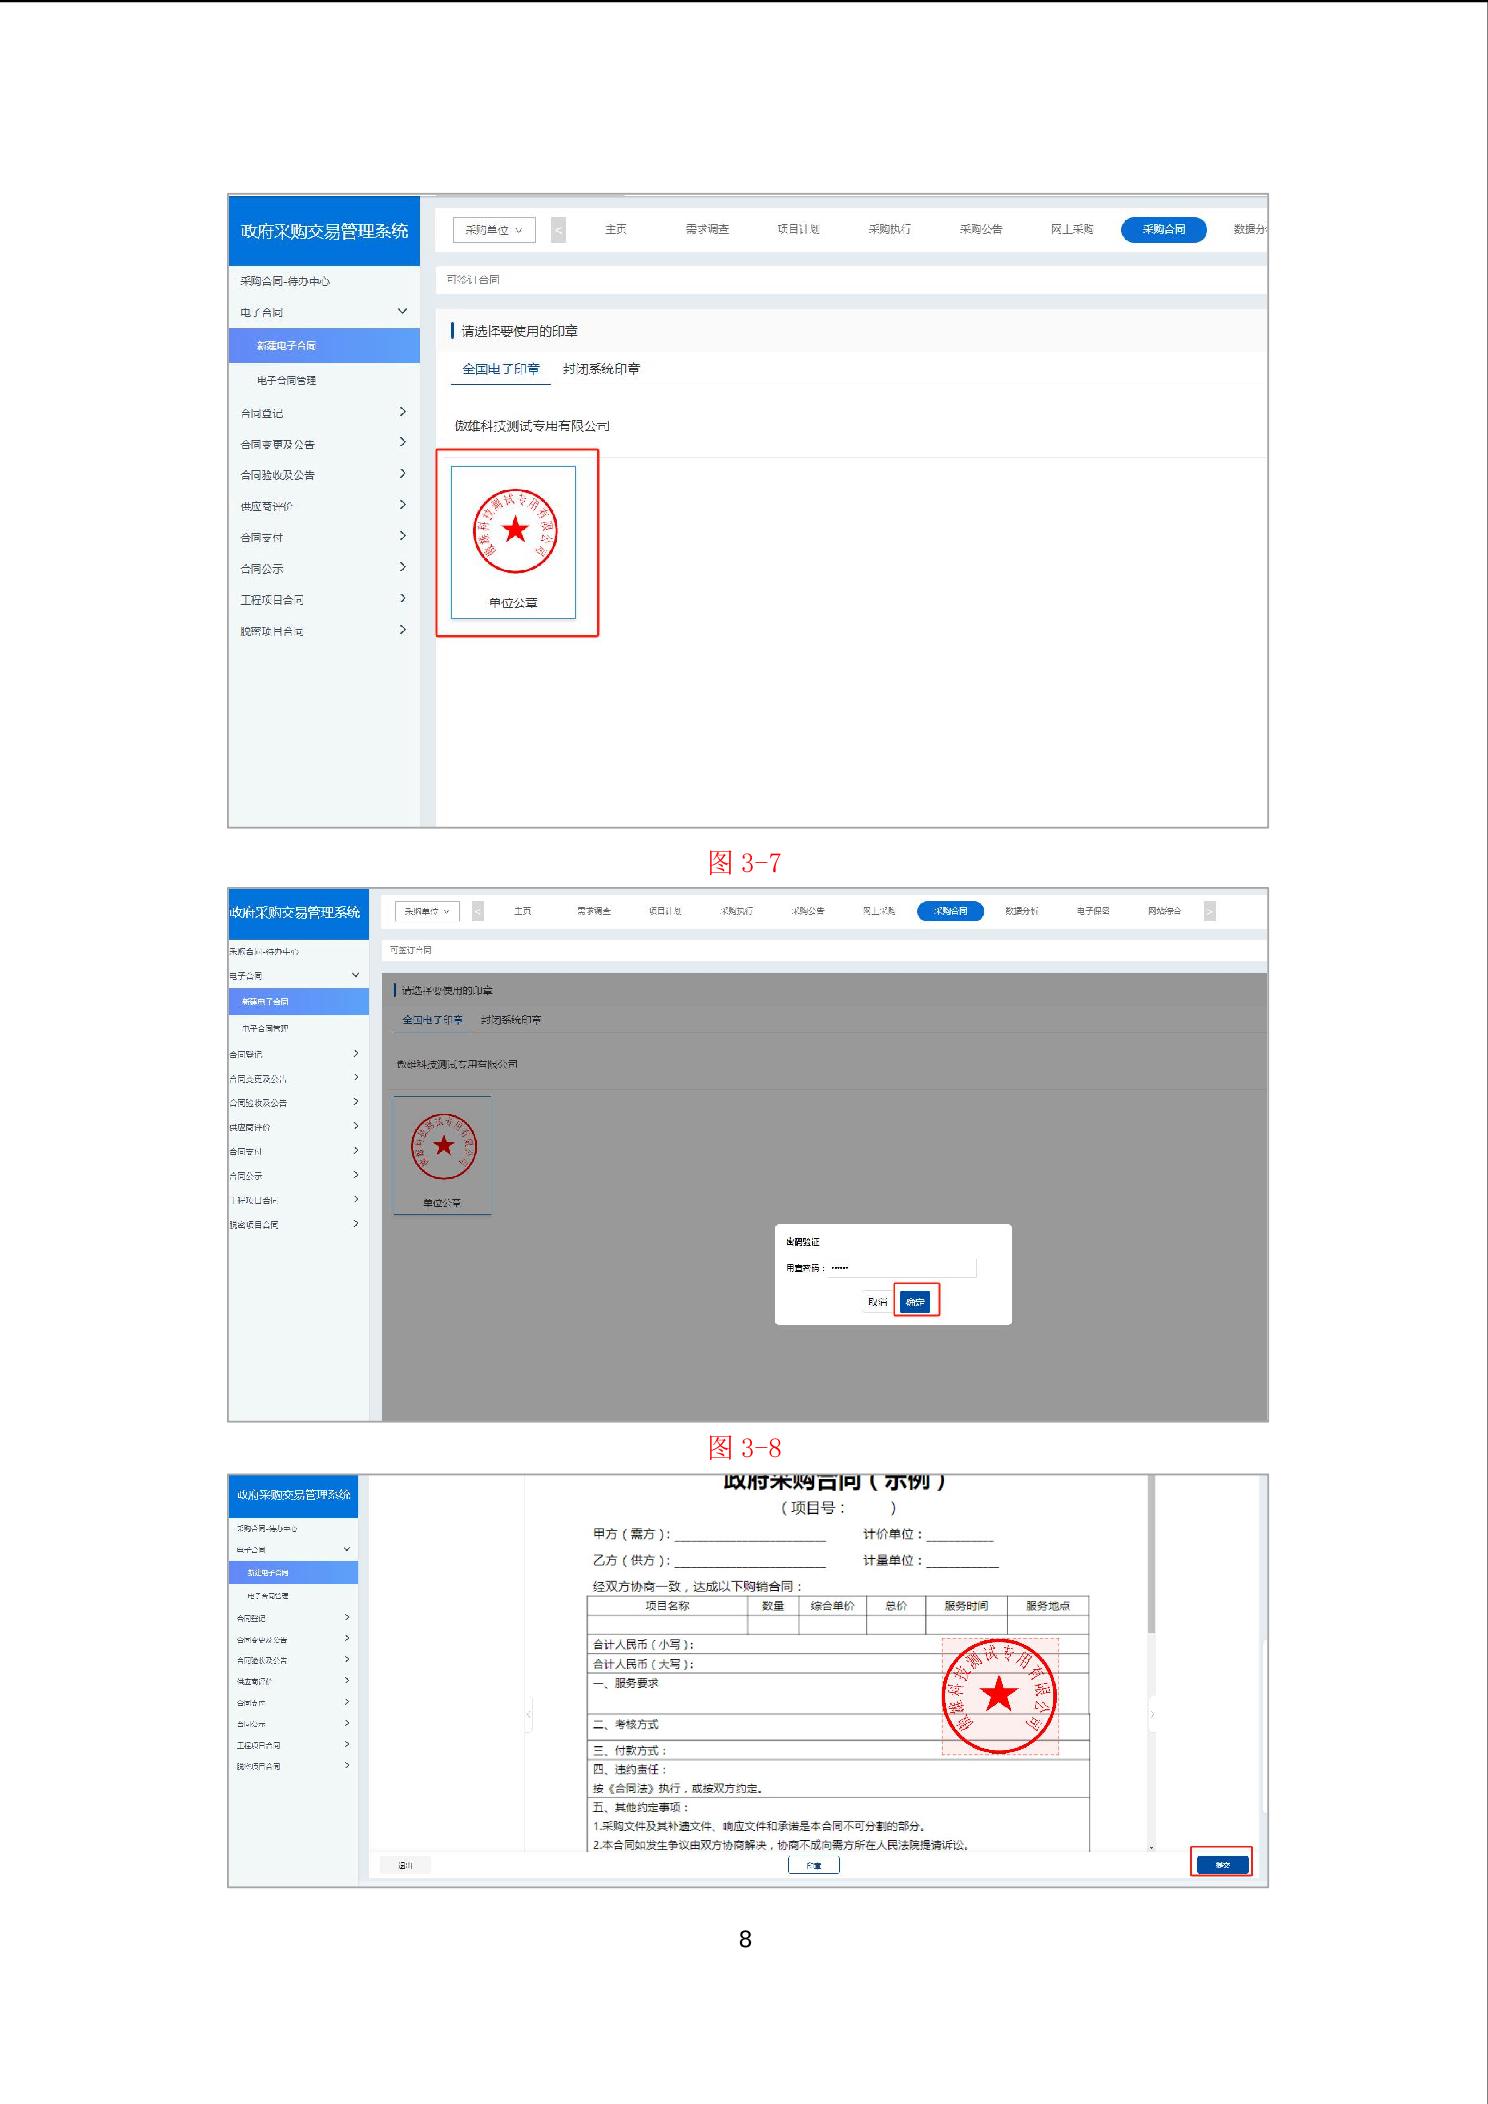Expand the contract viewer's right side panel handle
1488x2104 pixels.
pyautogui.click(x=1152, y=1714)
